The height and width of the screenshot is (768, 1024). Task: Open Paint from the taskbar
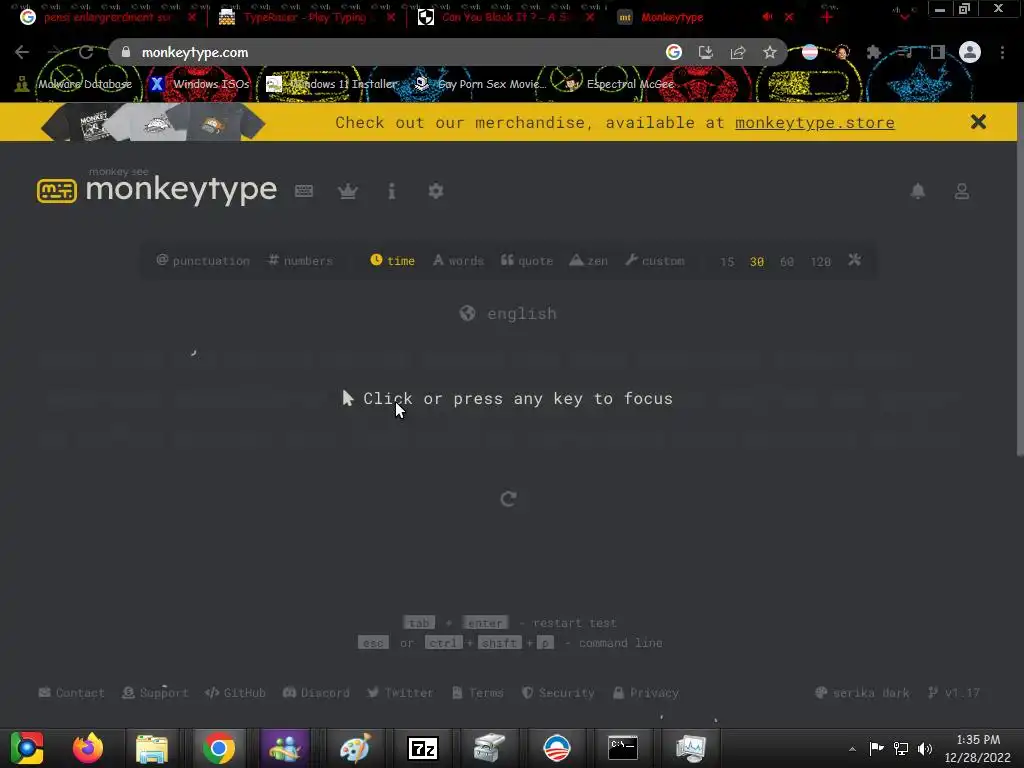355,748
